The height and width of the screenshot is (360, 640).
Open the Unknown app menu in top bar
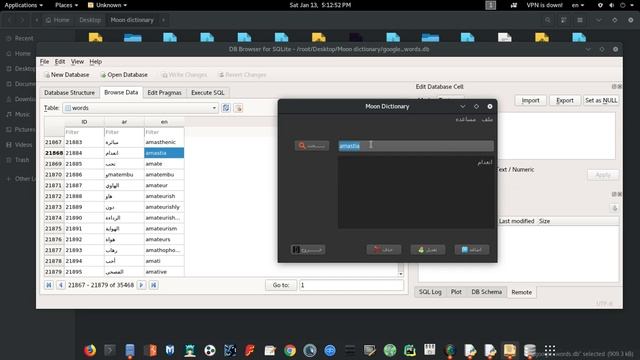click(107, 5)
